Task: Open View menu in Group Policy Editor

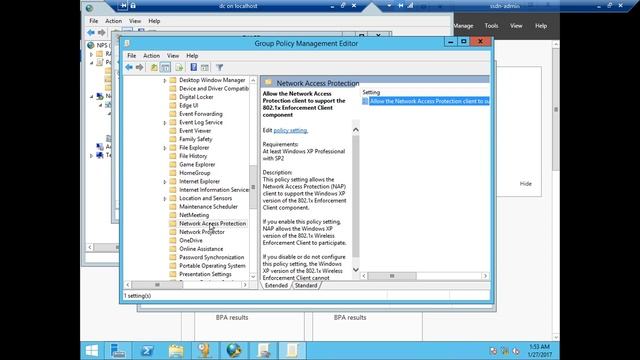Action: (x=173, y=56)
